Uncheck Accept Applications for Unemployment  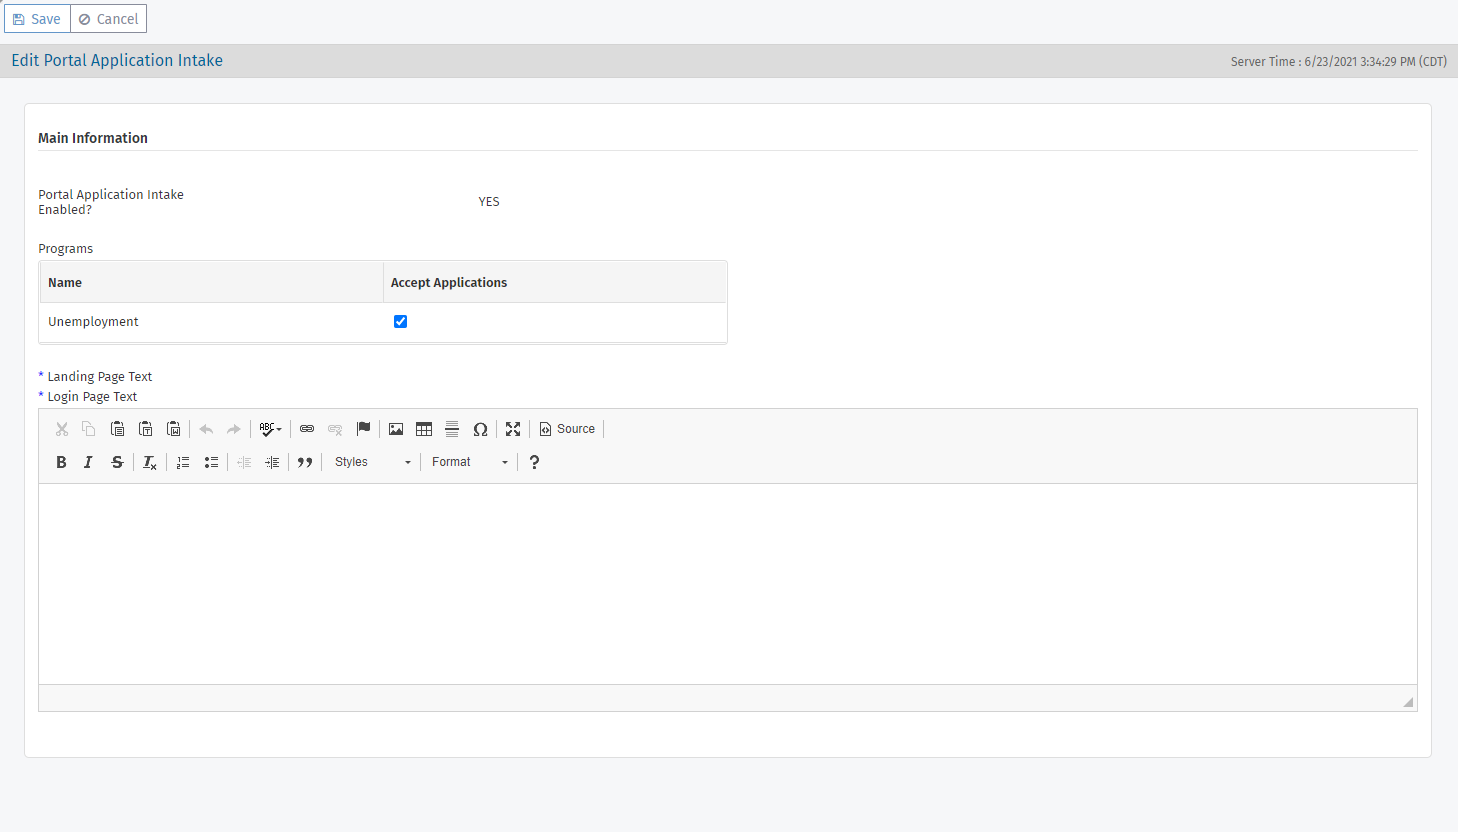(400, 321)
